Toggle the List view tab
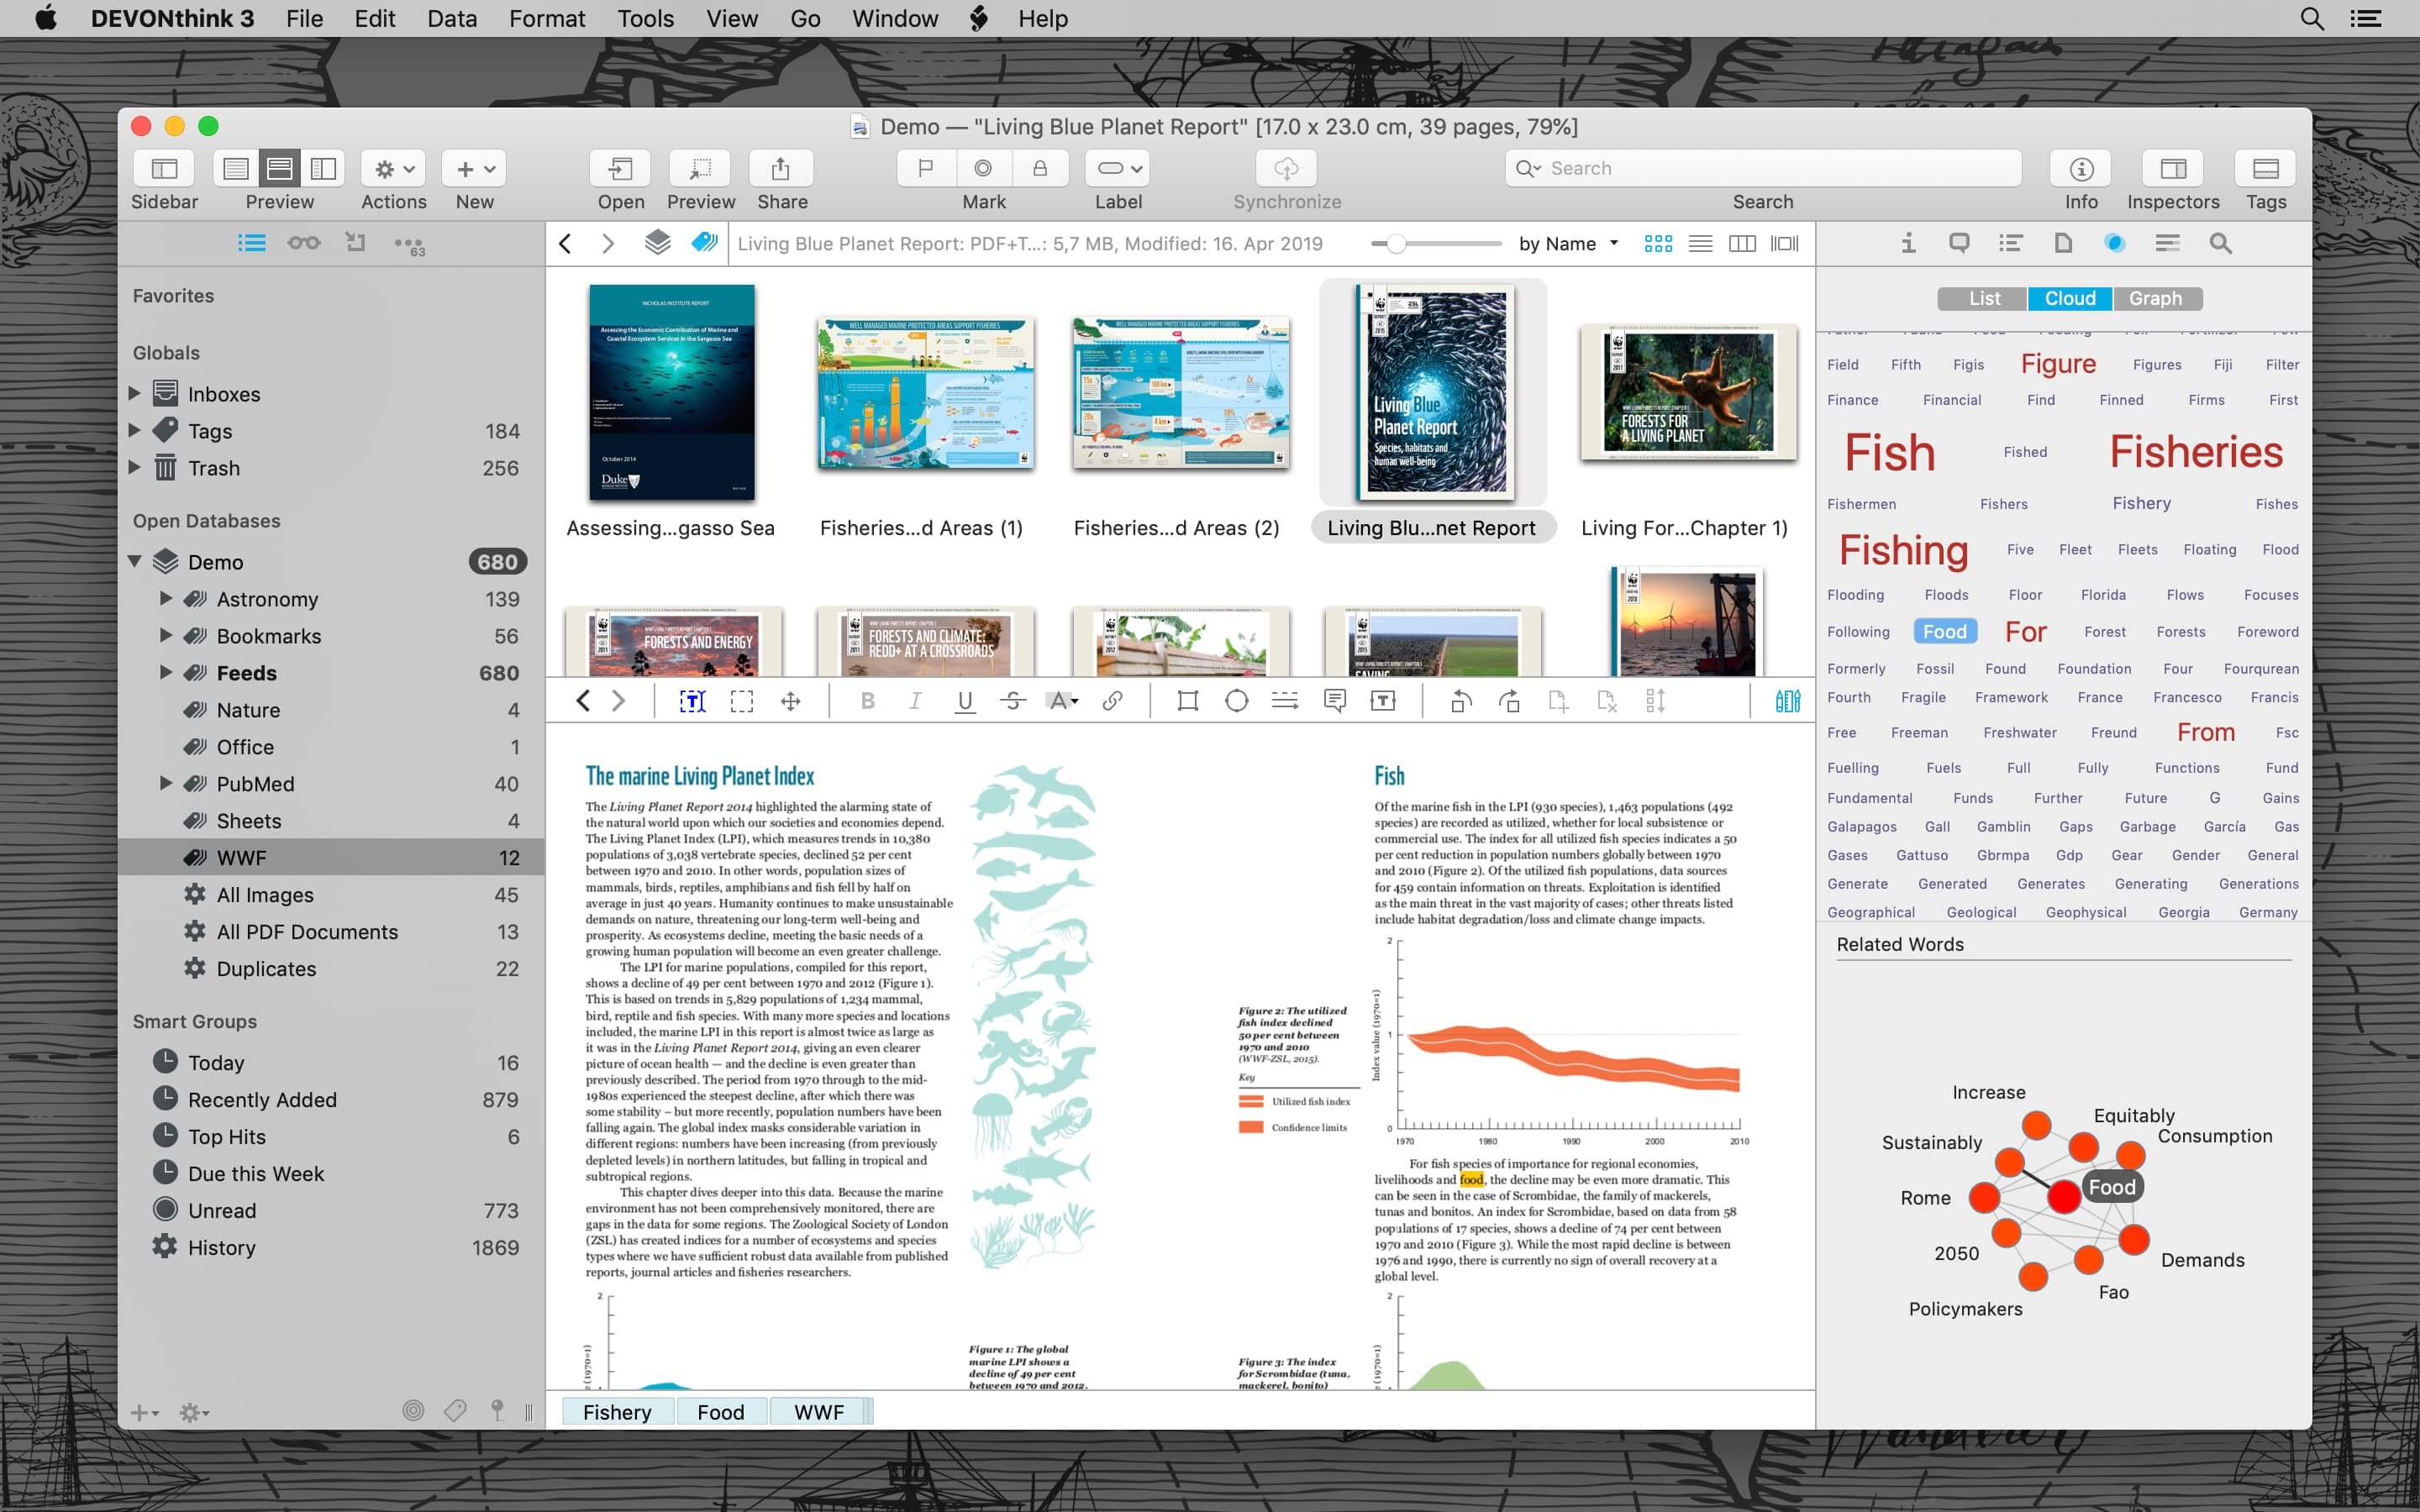The width and height of the screenshot is (2420, 1512). (x=1986, y=297)
